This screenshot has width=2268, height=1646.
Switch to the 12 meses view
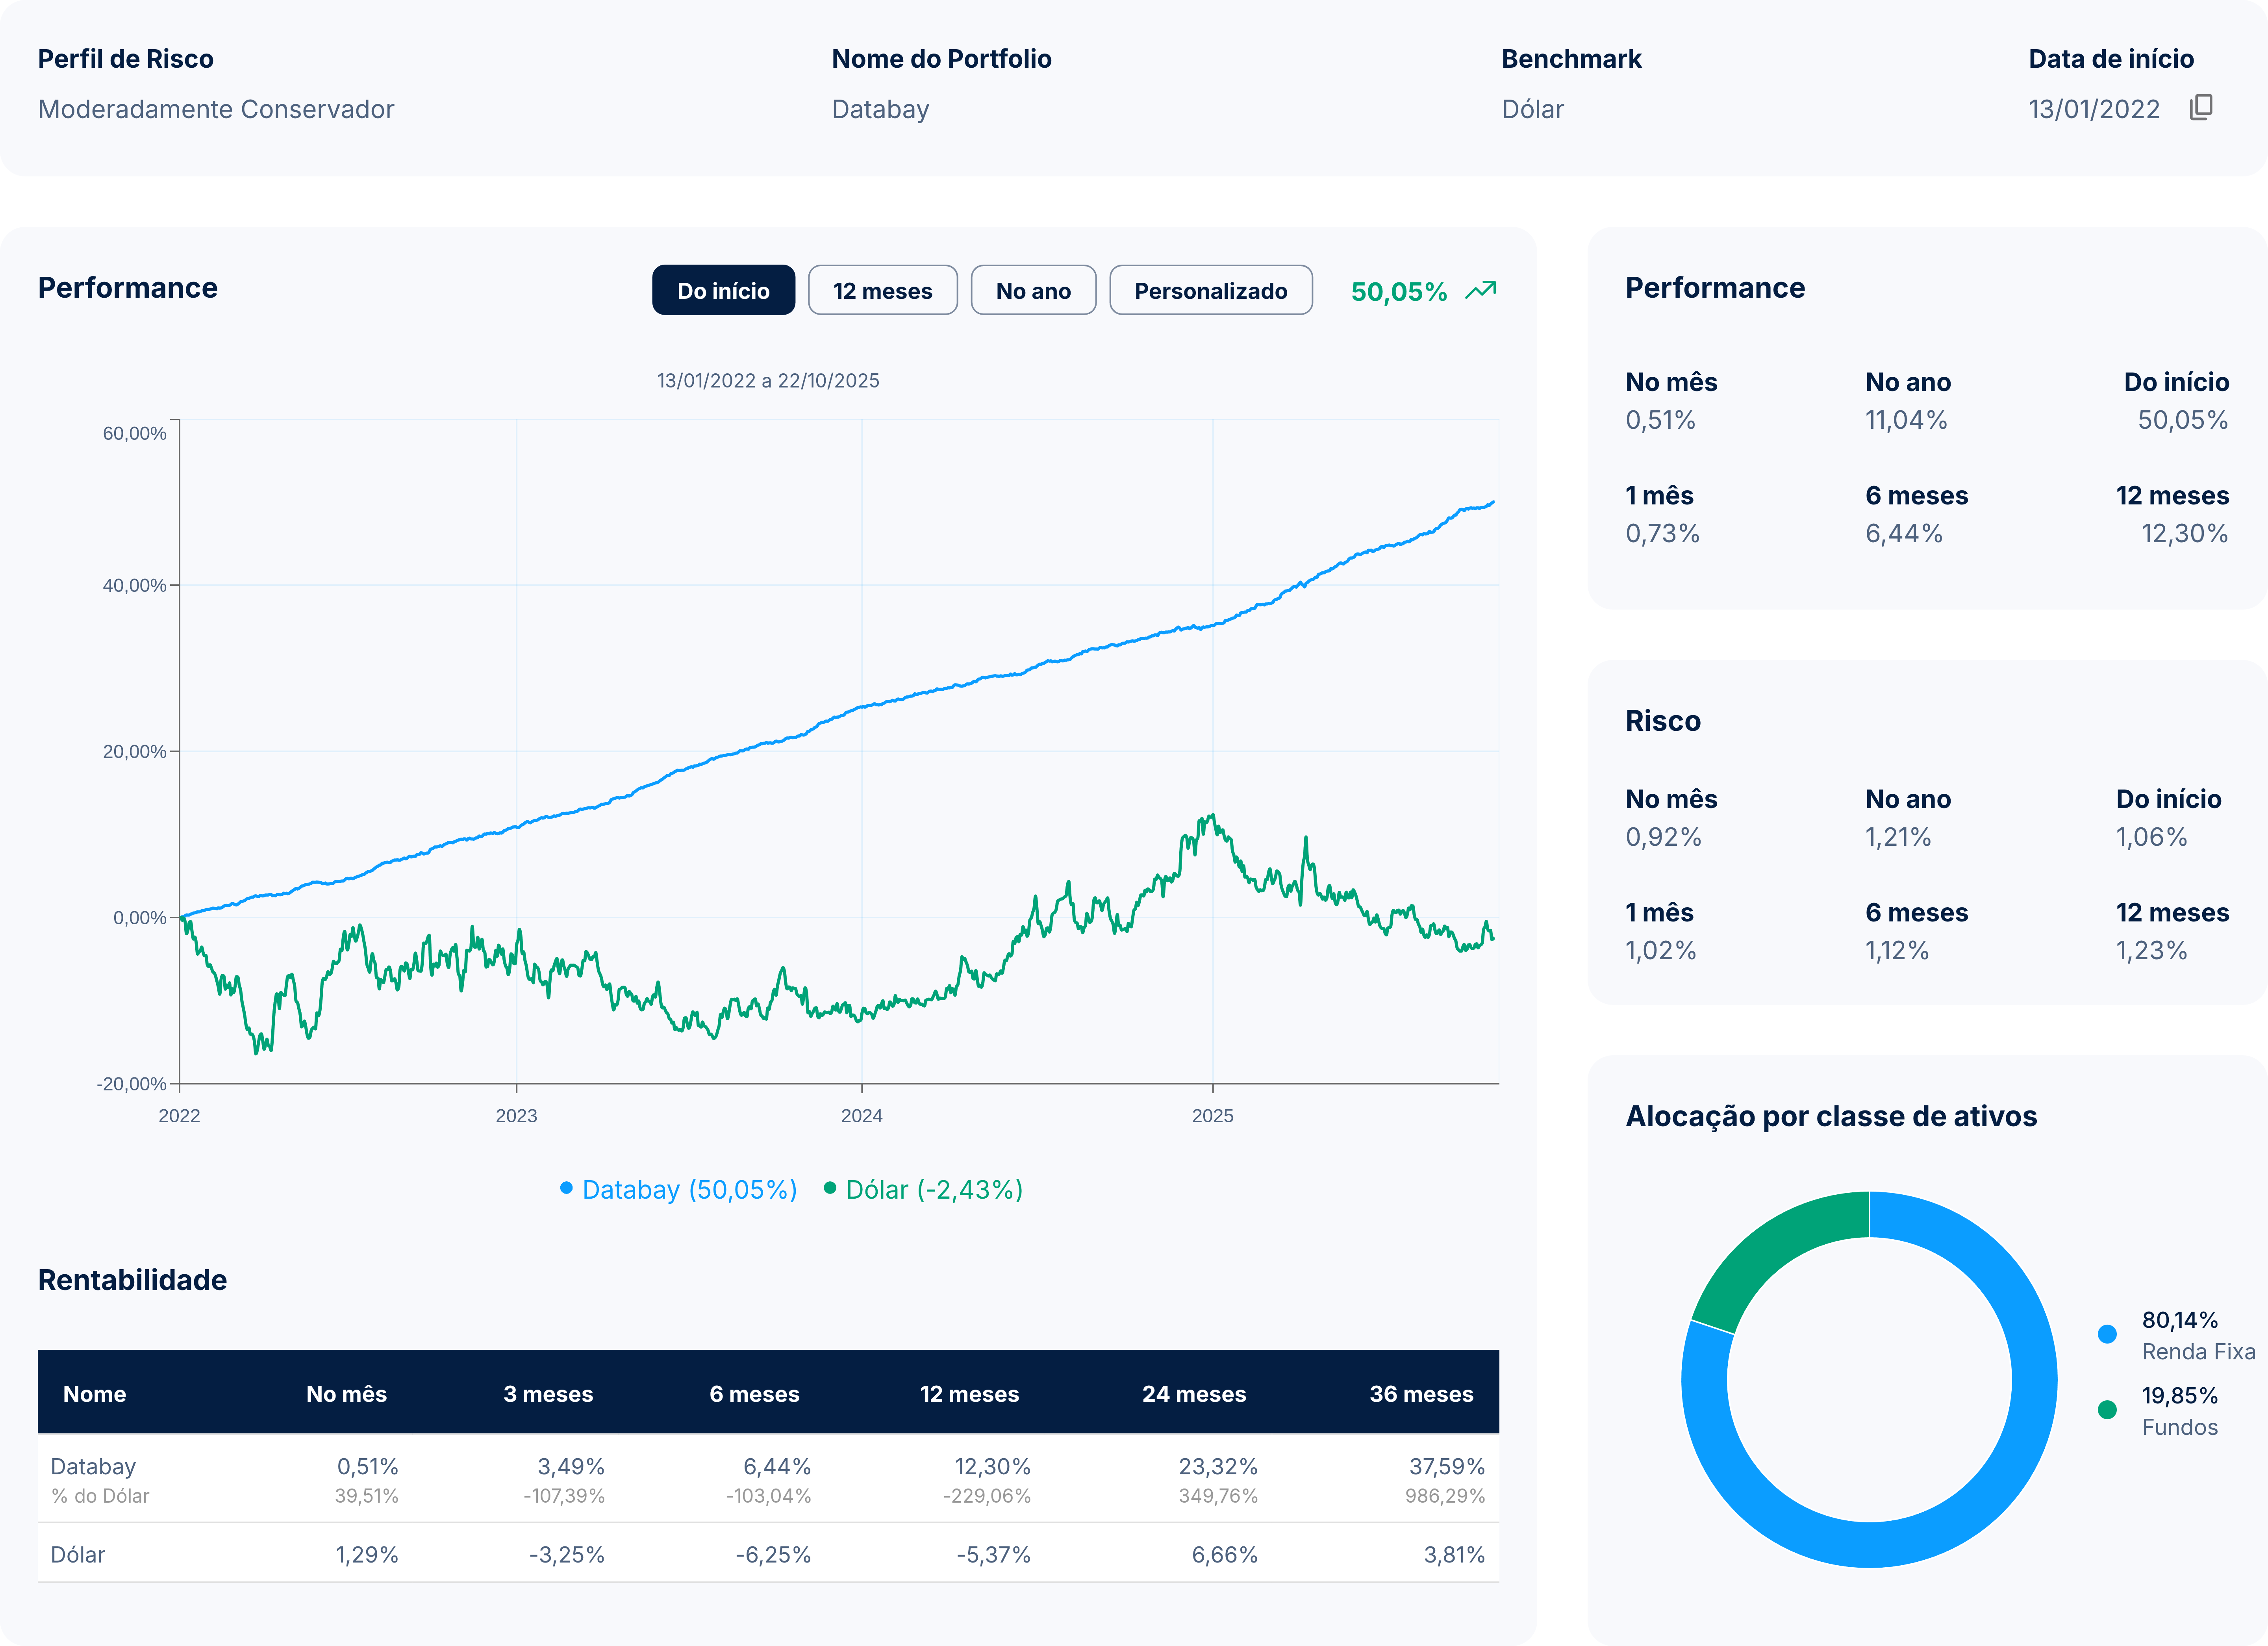(883, 290)
